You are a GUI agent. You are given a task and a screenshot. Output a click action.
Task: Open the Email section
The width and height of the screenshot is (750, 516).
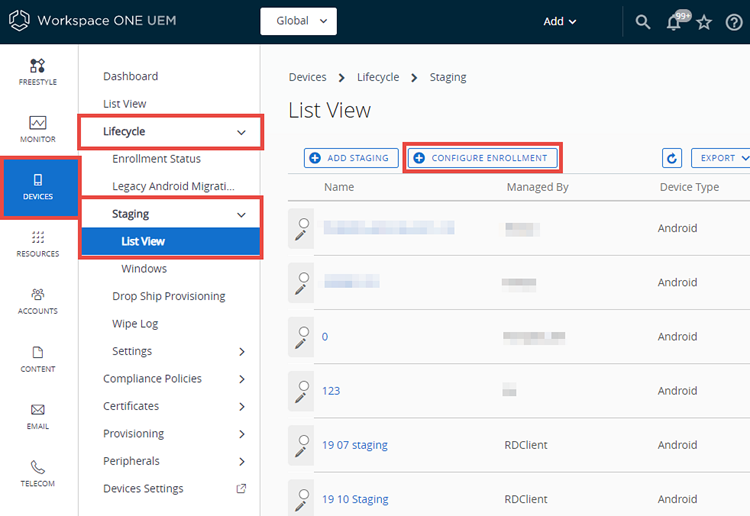point(37,417)
